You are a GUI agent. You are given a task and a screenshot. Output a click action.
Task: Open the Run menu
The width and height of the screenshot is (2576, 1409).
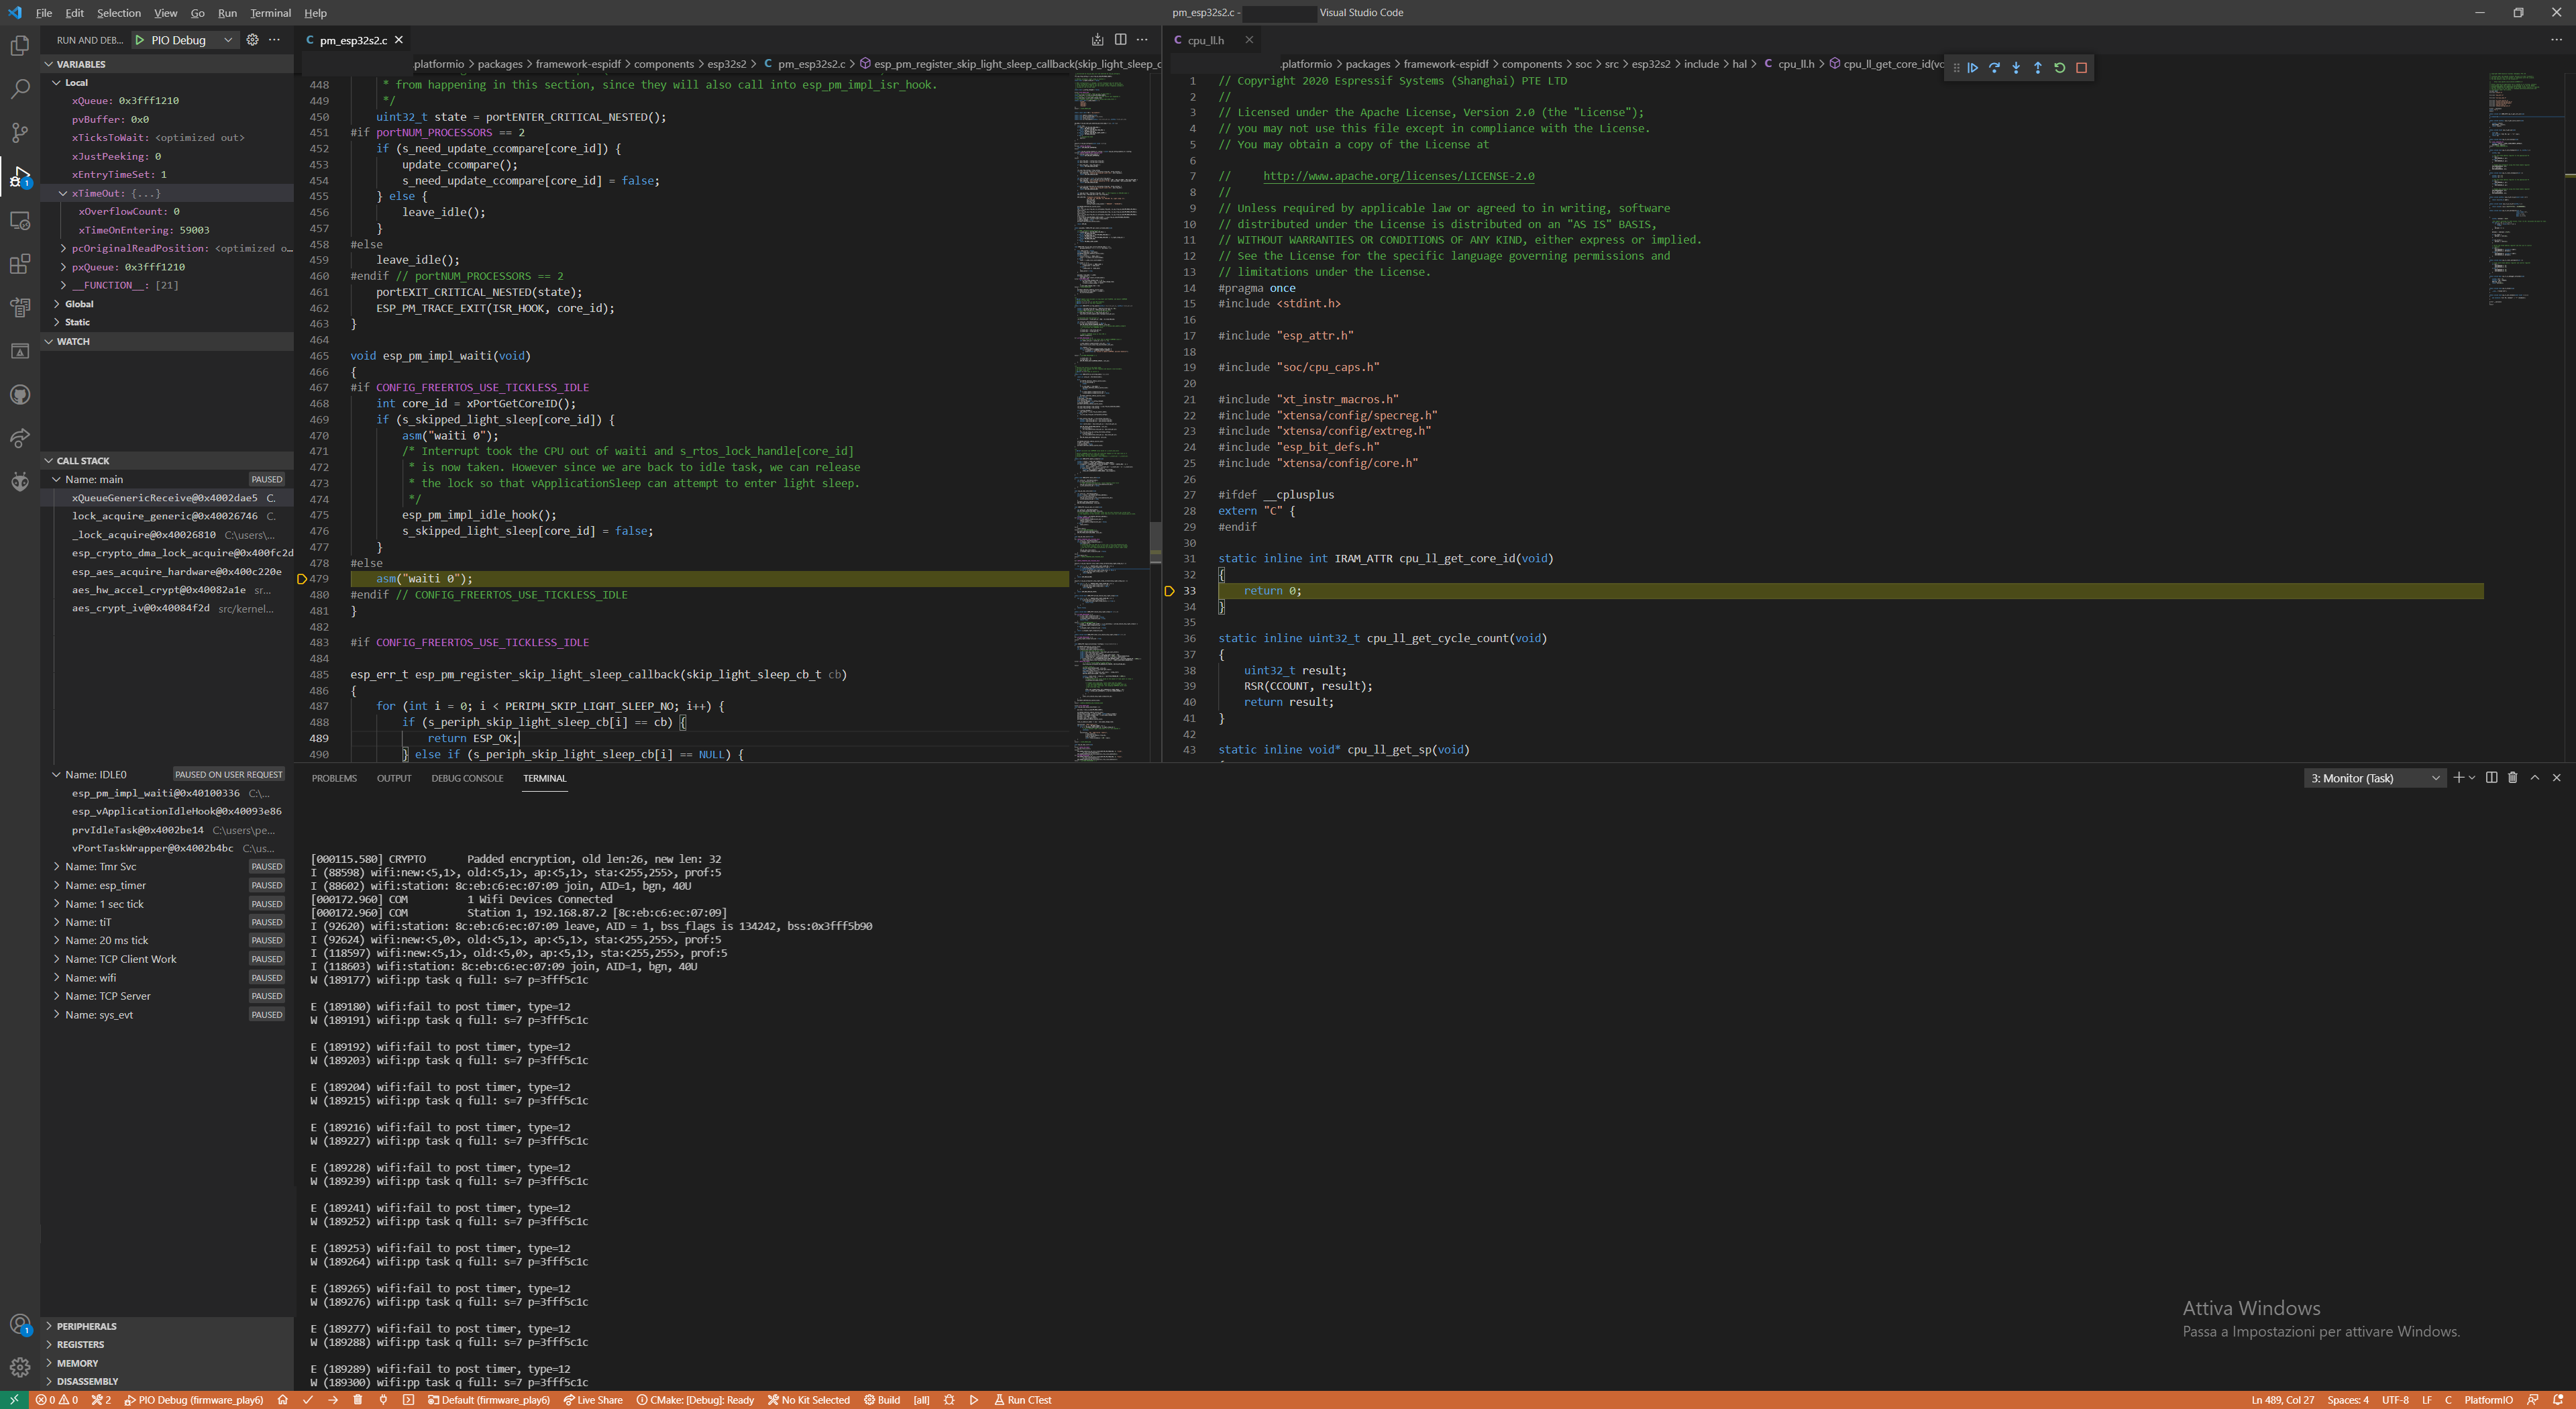click(227, 13)
